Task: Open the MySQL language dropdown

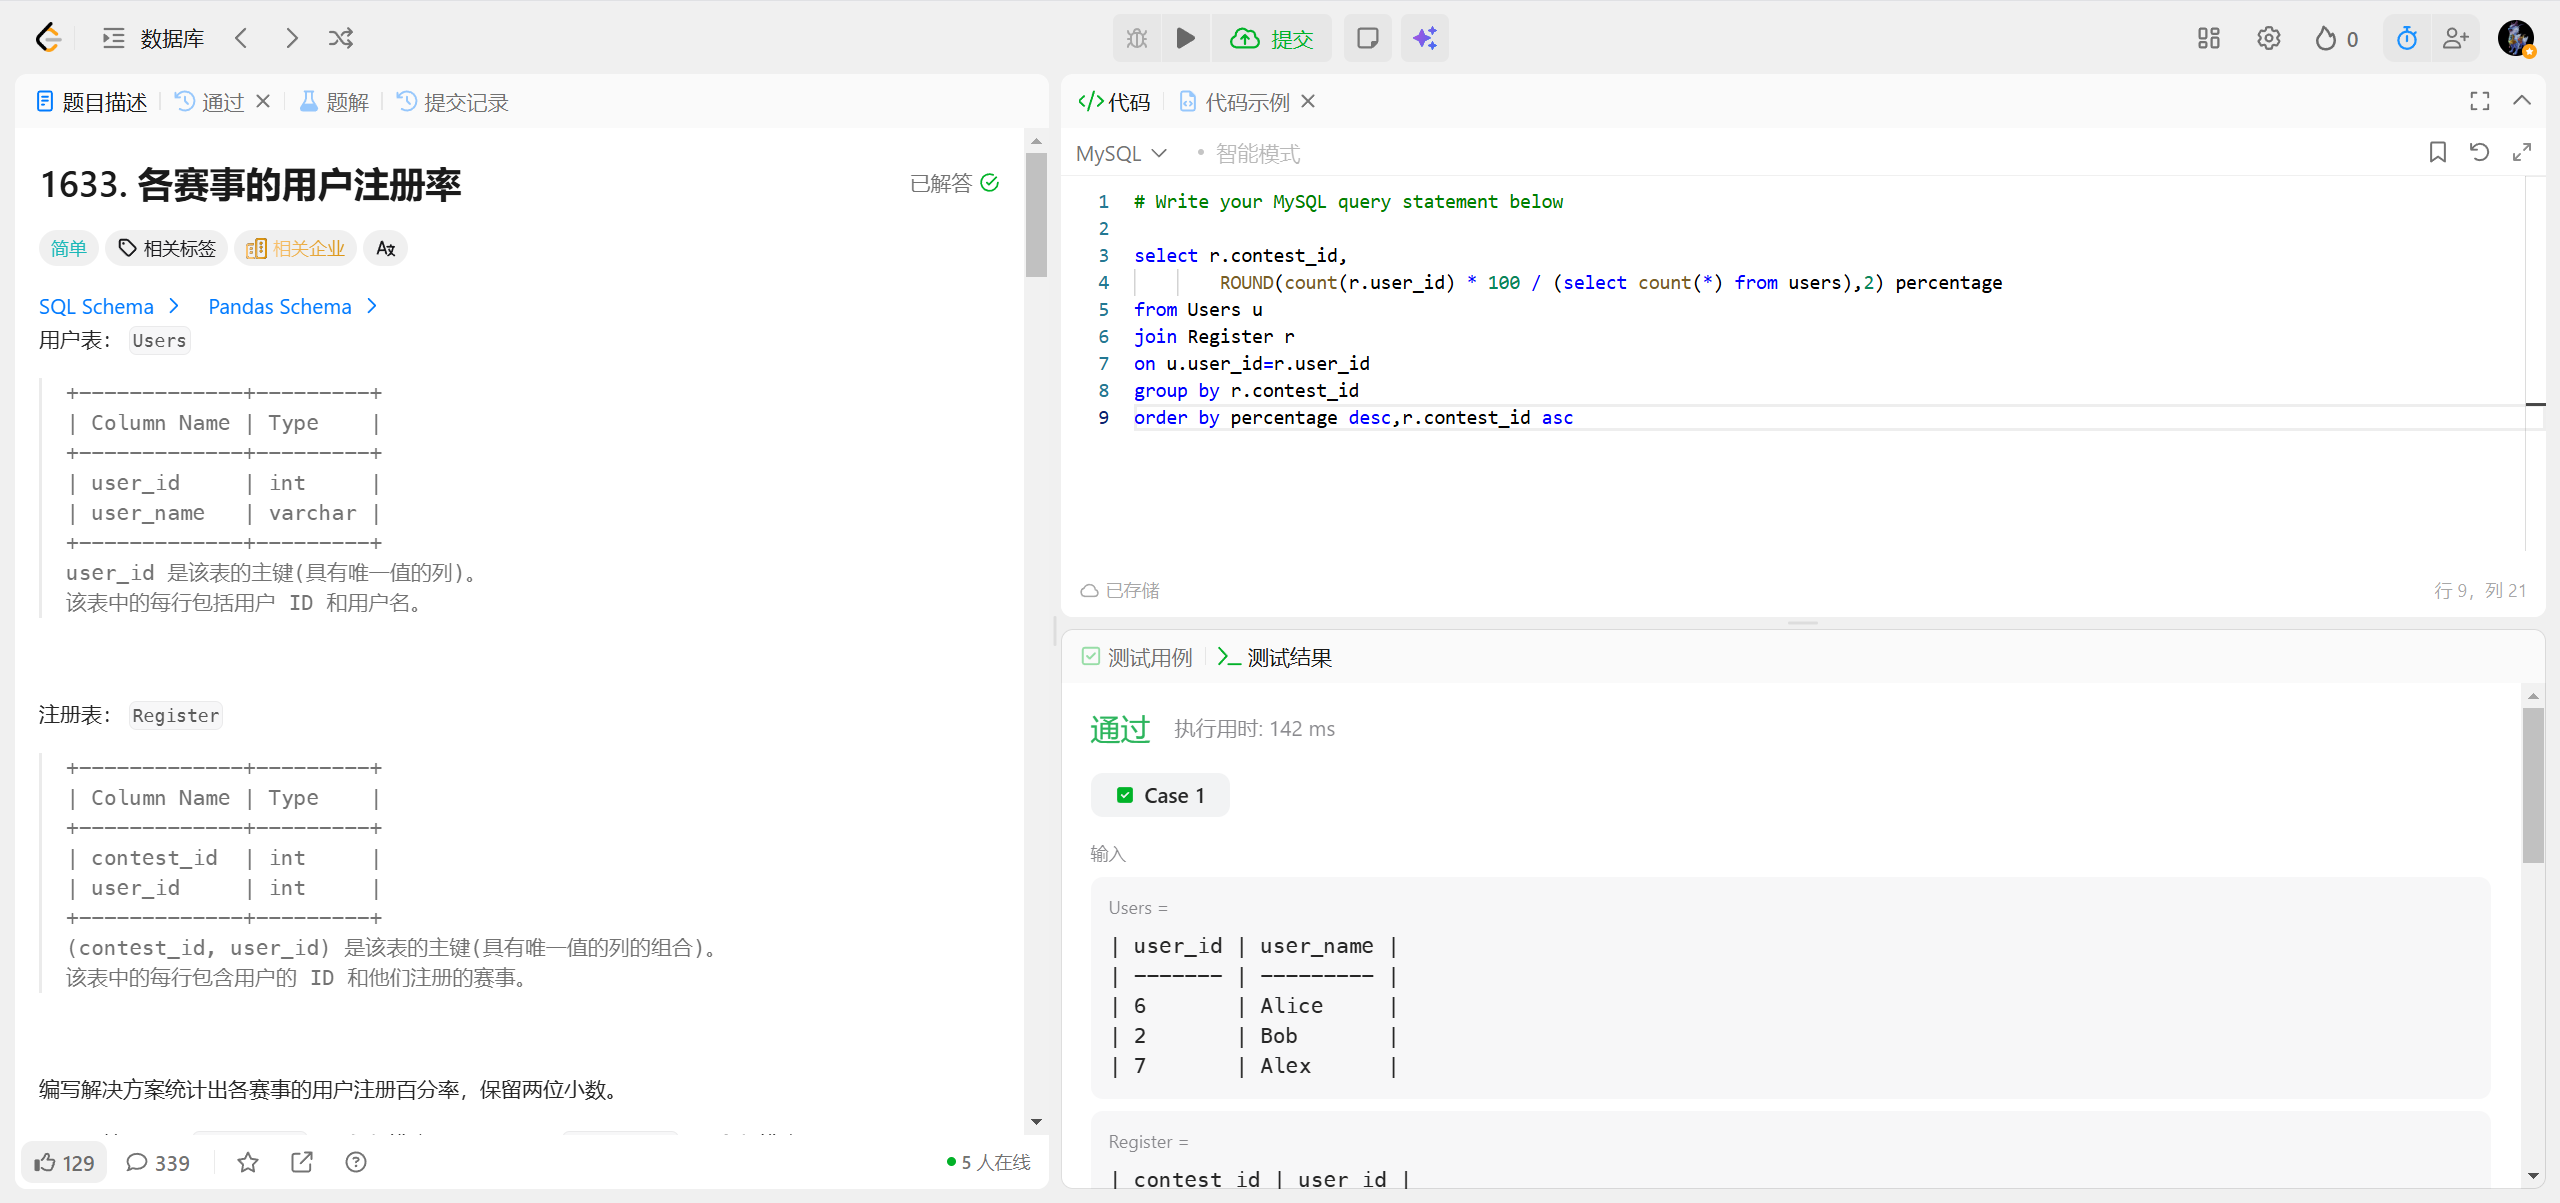Action: pos(1121,153)
